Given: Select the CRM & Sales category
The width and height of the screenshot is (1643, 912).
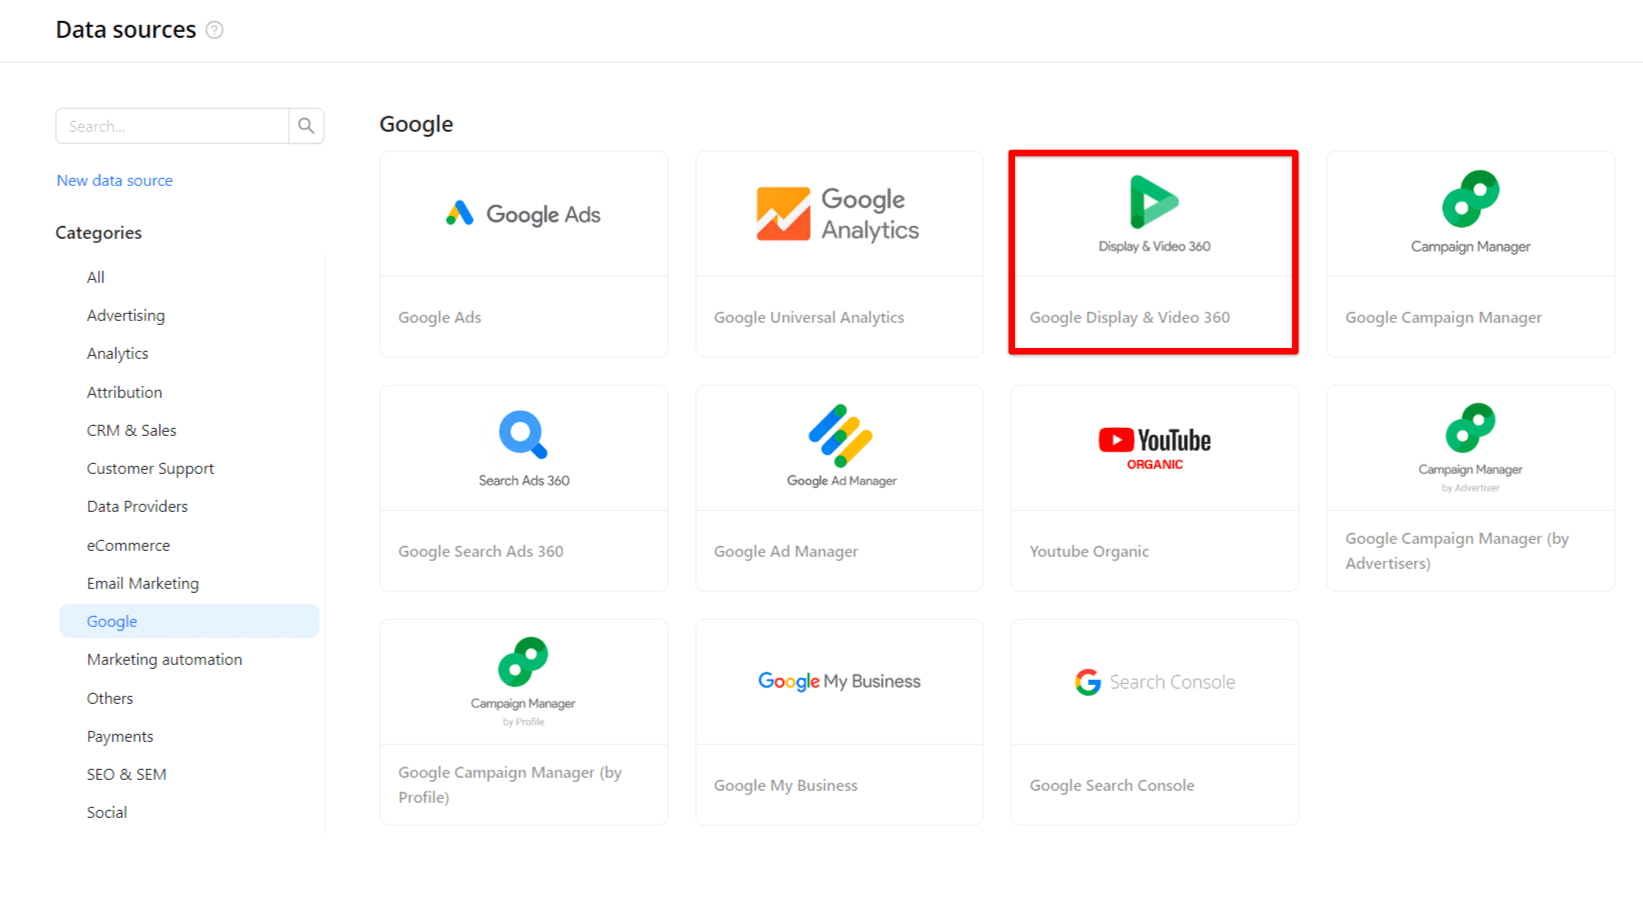Looking at the screenshot, I should tap(131, 430).
